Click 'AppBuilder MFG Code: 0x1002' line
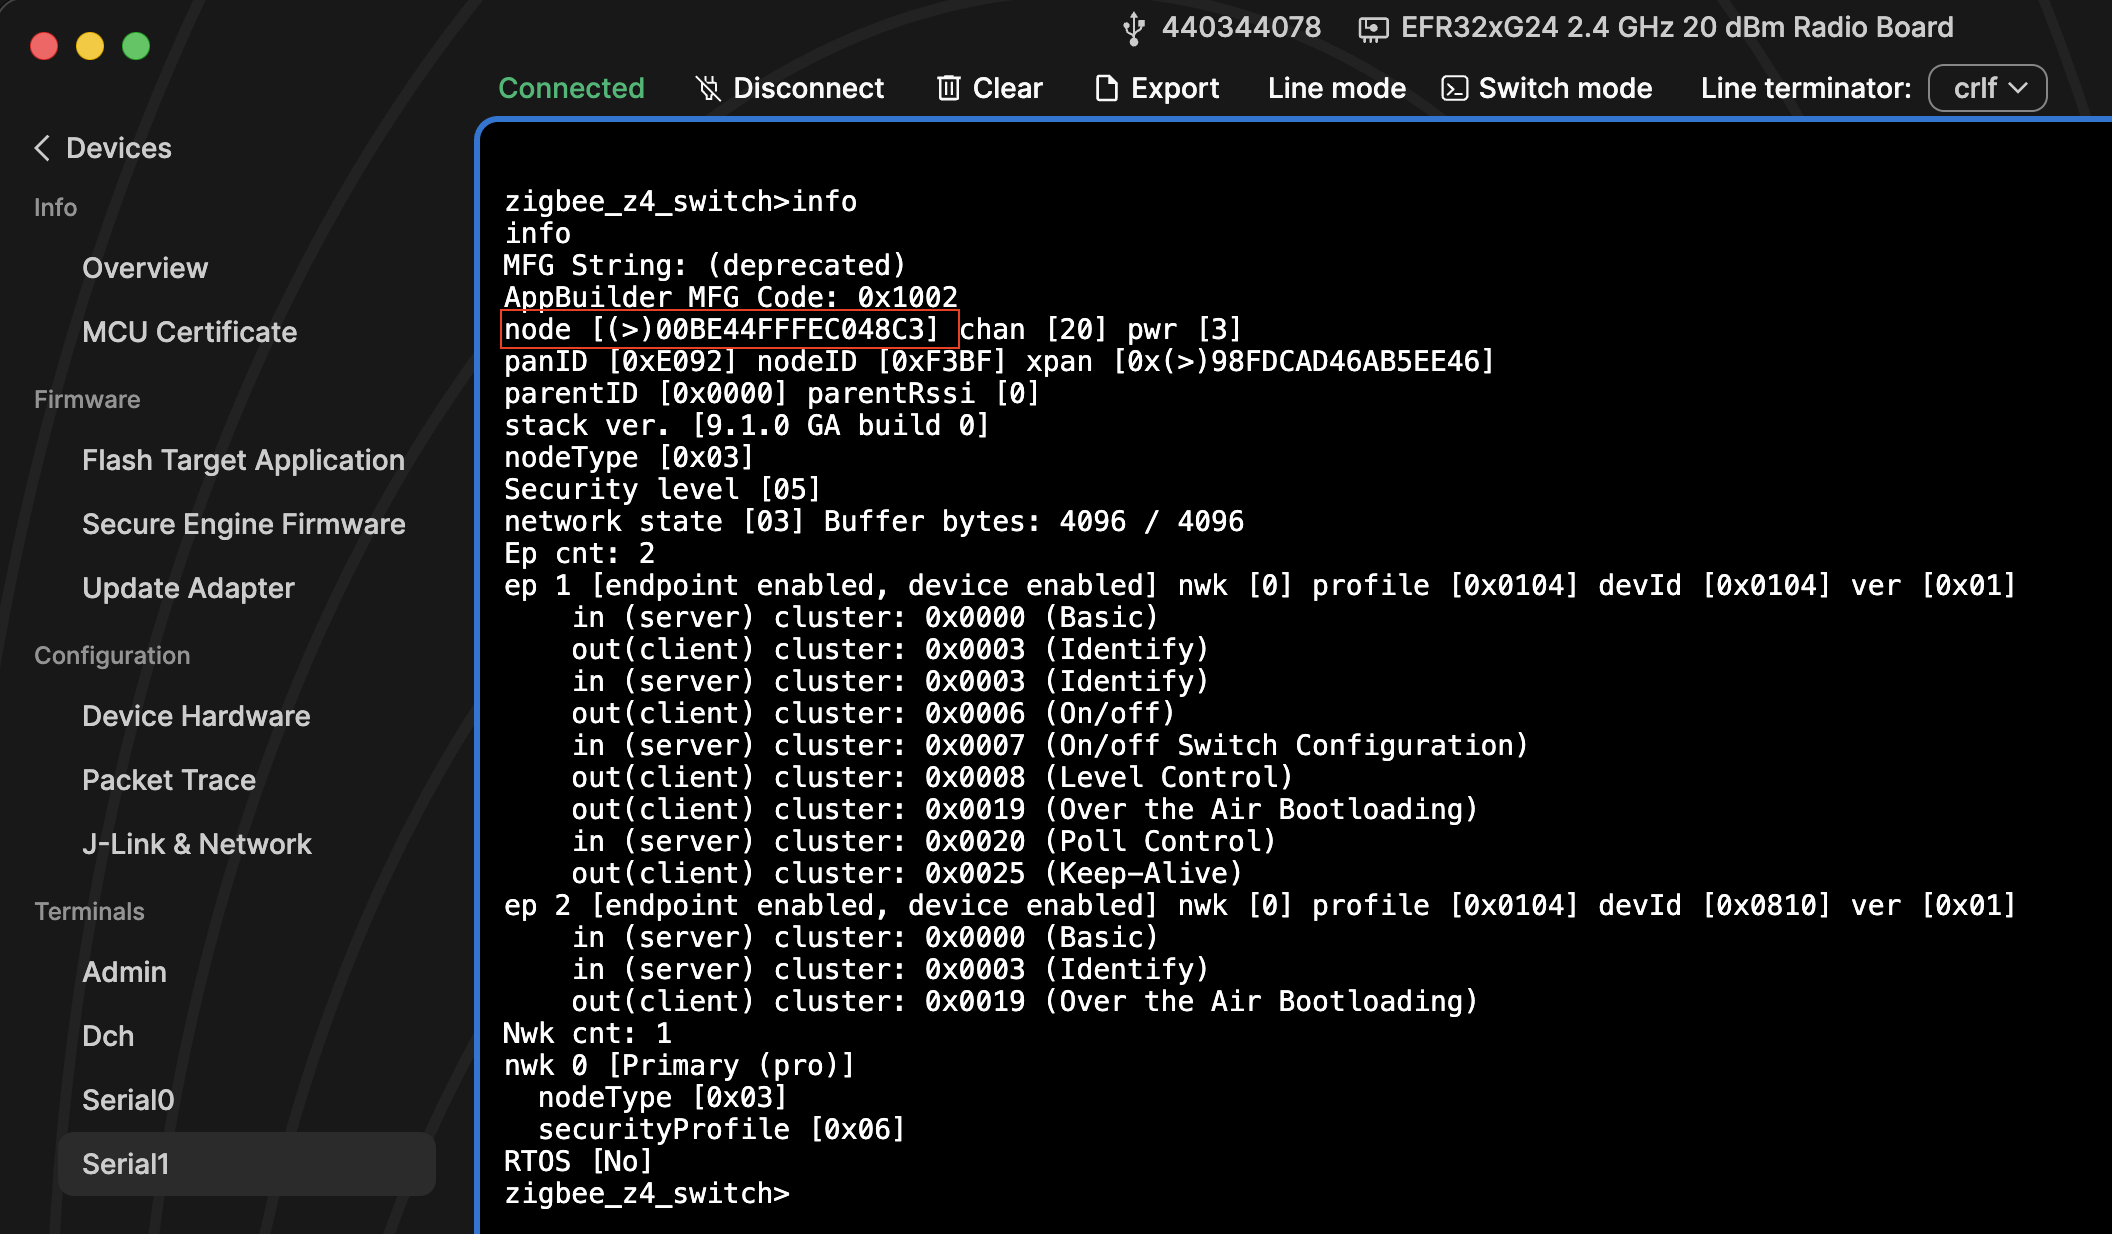2112x1234 pixels. [x=731, y=297]
